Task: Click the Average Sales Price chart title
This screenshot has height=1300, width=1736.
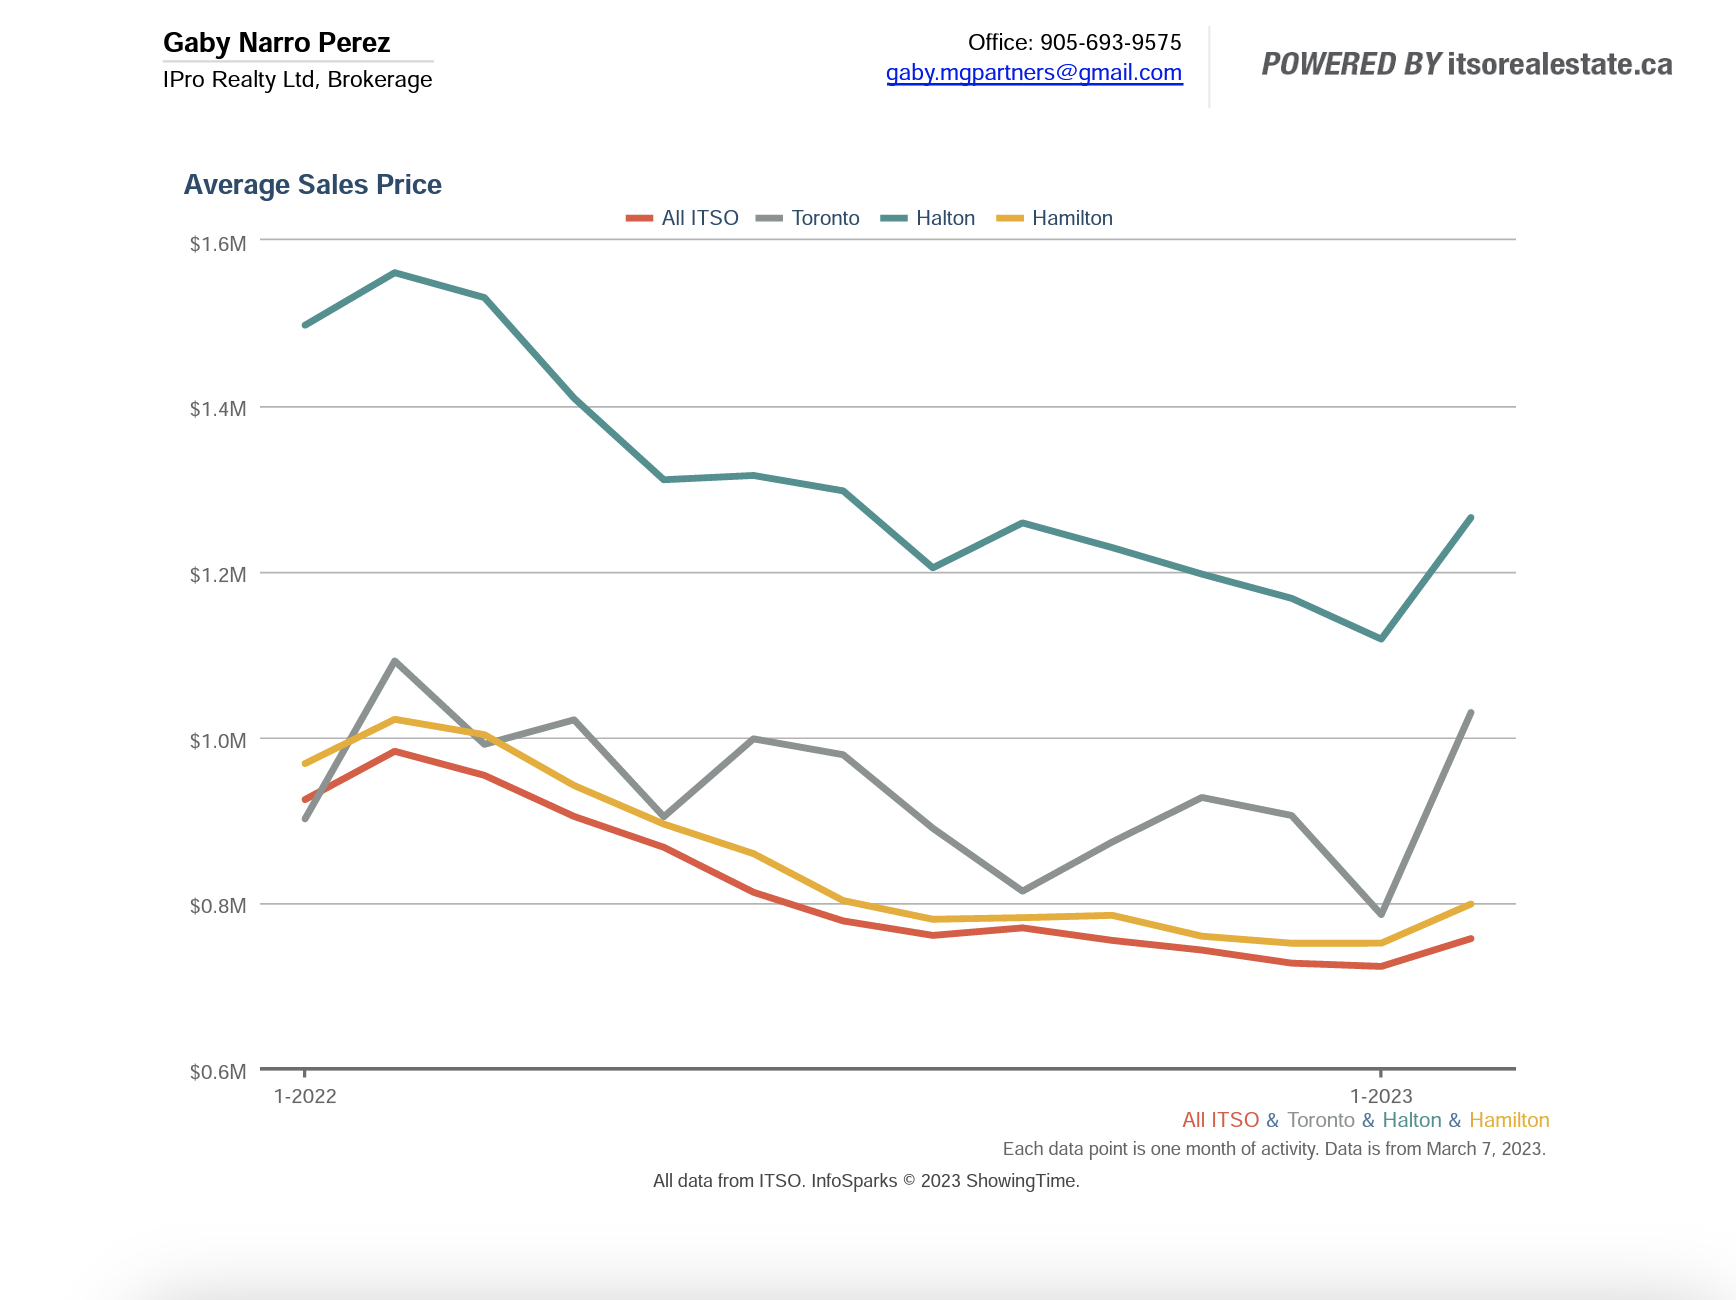Action: [x=312, y=185]
